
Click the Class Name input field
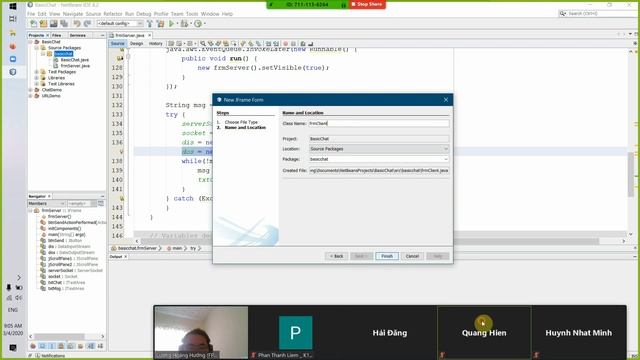[379, 123]
